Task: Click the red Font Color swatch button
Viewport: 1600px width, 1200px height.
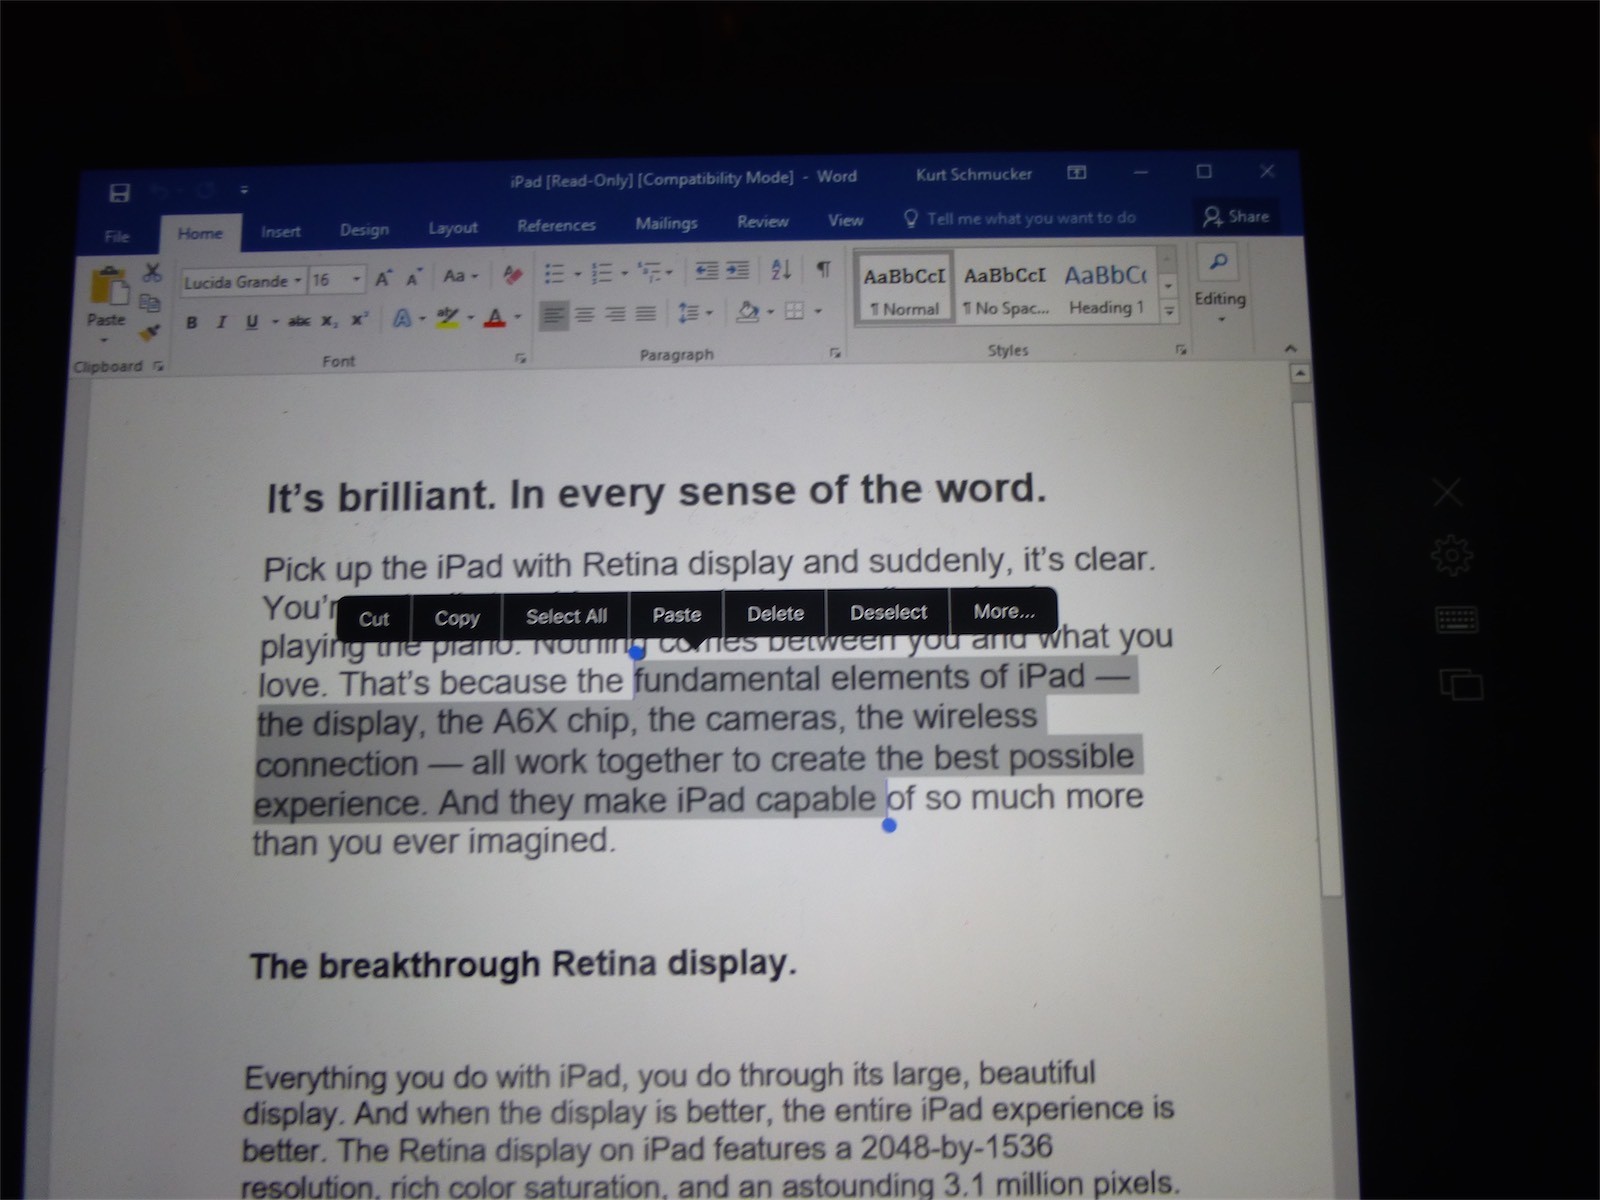Action: pos(495,319)
